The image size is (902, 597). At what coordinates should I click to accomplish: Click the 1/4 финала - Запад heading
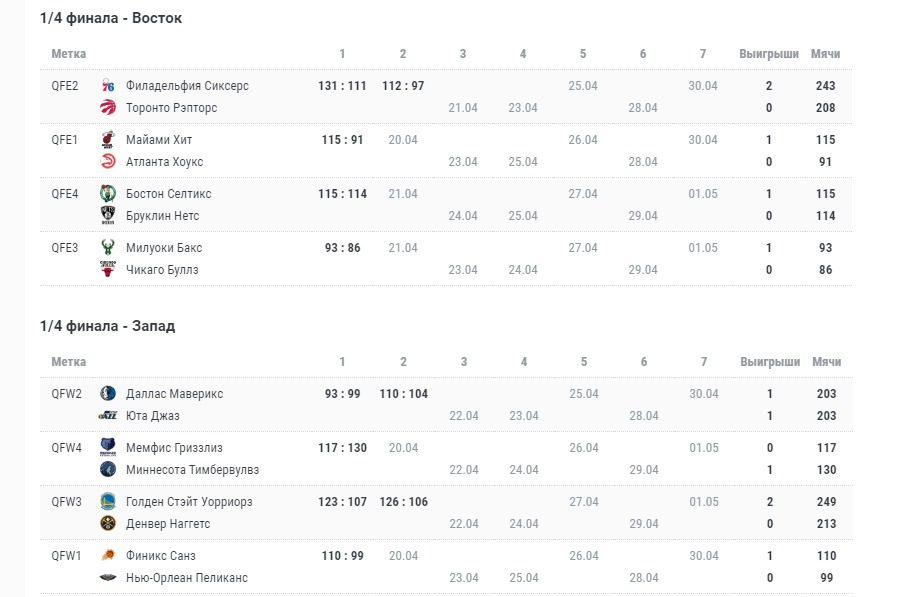[107, 326]
